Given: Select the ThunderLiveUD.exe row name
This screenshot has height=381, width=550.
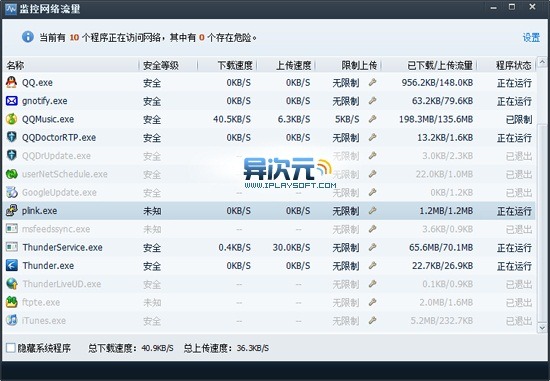Looking at the screenshot, I should point(62,284).
